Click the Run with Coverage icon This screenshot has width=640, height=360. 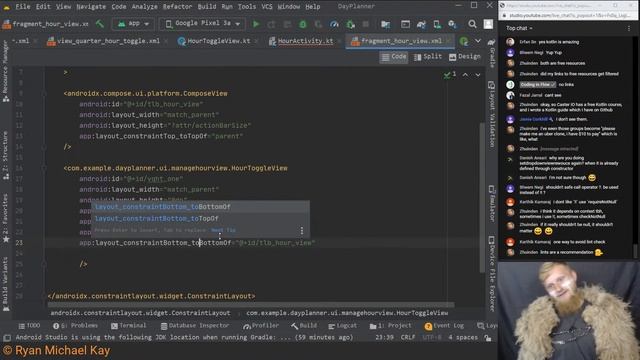tap(318, 24)
